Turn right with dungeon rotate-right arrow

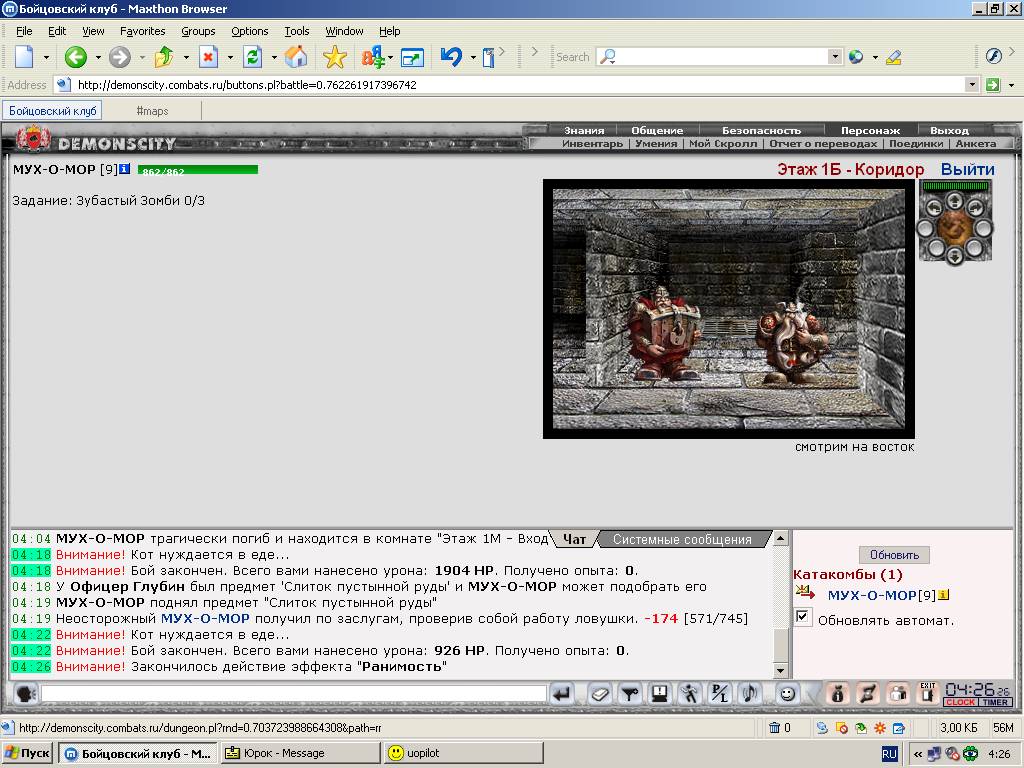coord(975,208)
